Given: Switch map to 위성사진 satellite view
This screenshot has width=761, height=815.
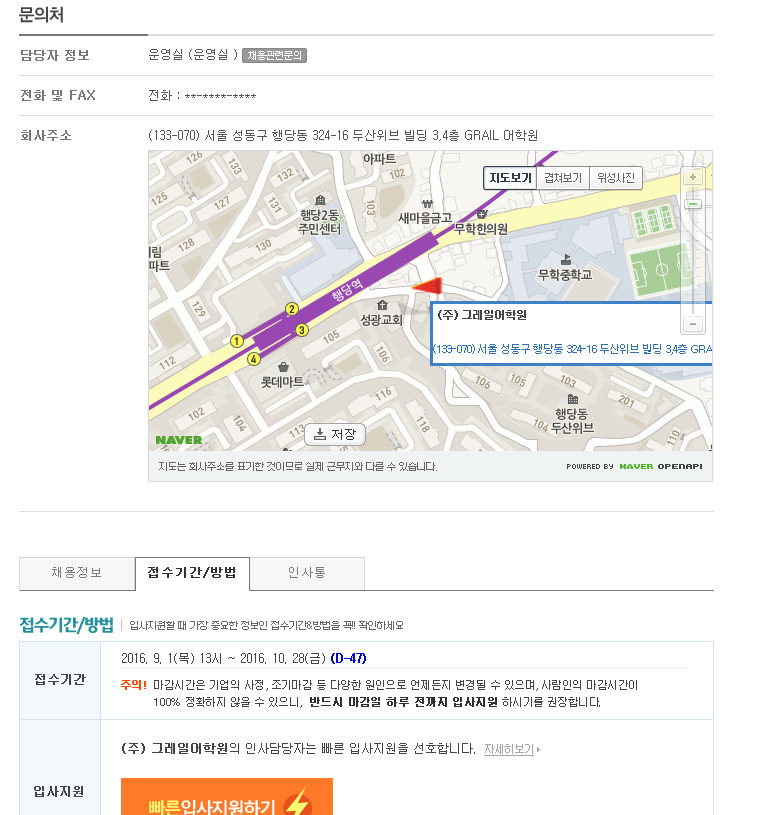Looking at the screenshot, I should [x=616, y=178].
